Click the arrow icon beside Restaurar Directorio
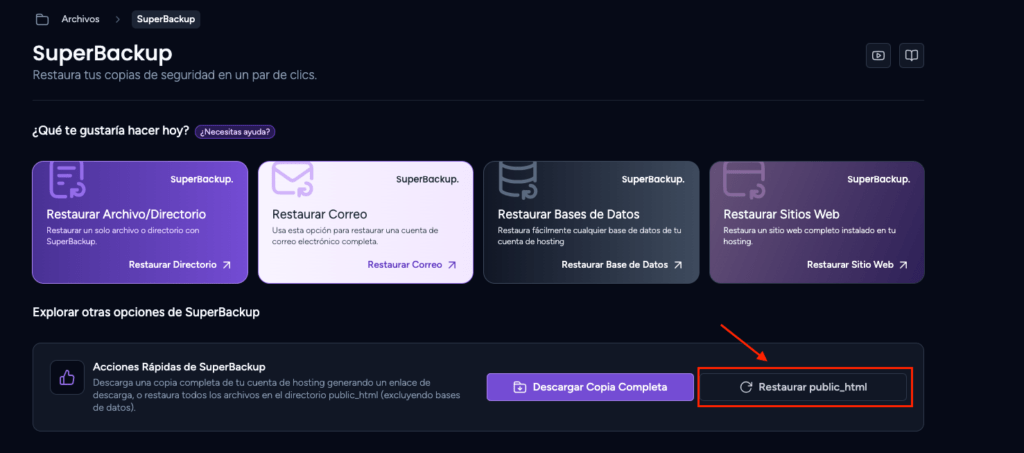This screenshot has height=453, width=1024. (227, 265)
